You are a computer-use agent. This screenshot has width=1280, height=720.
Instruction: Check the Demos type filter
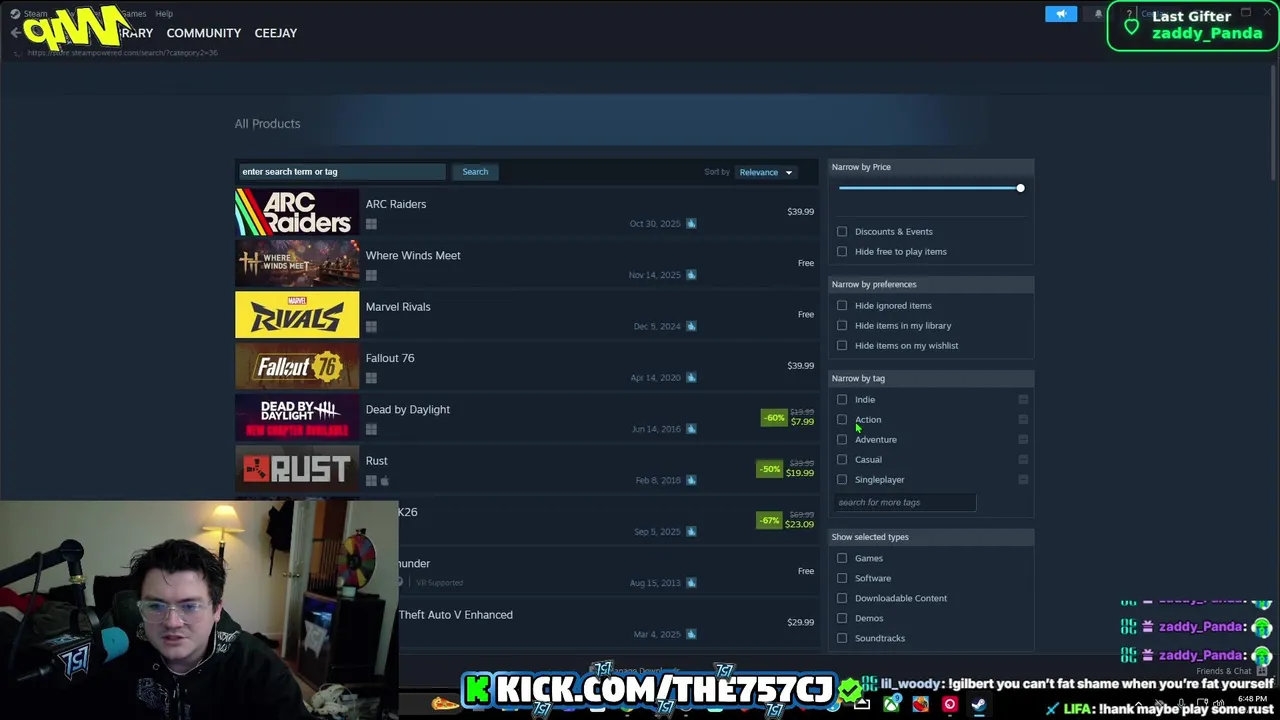click(842, 618)
